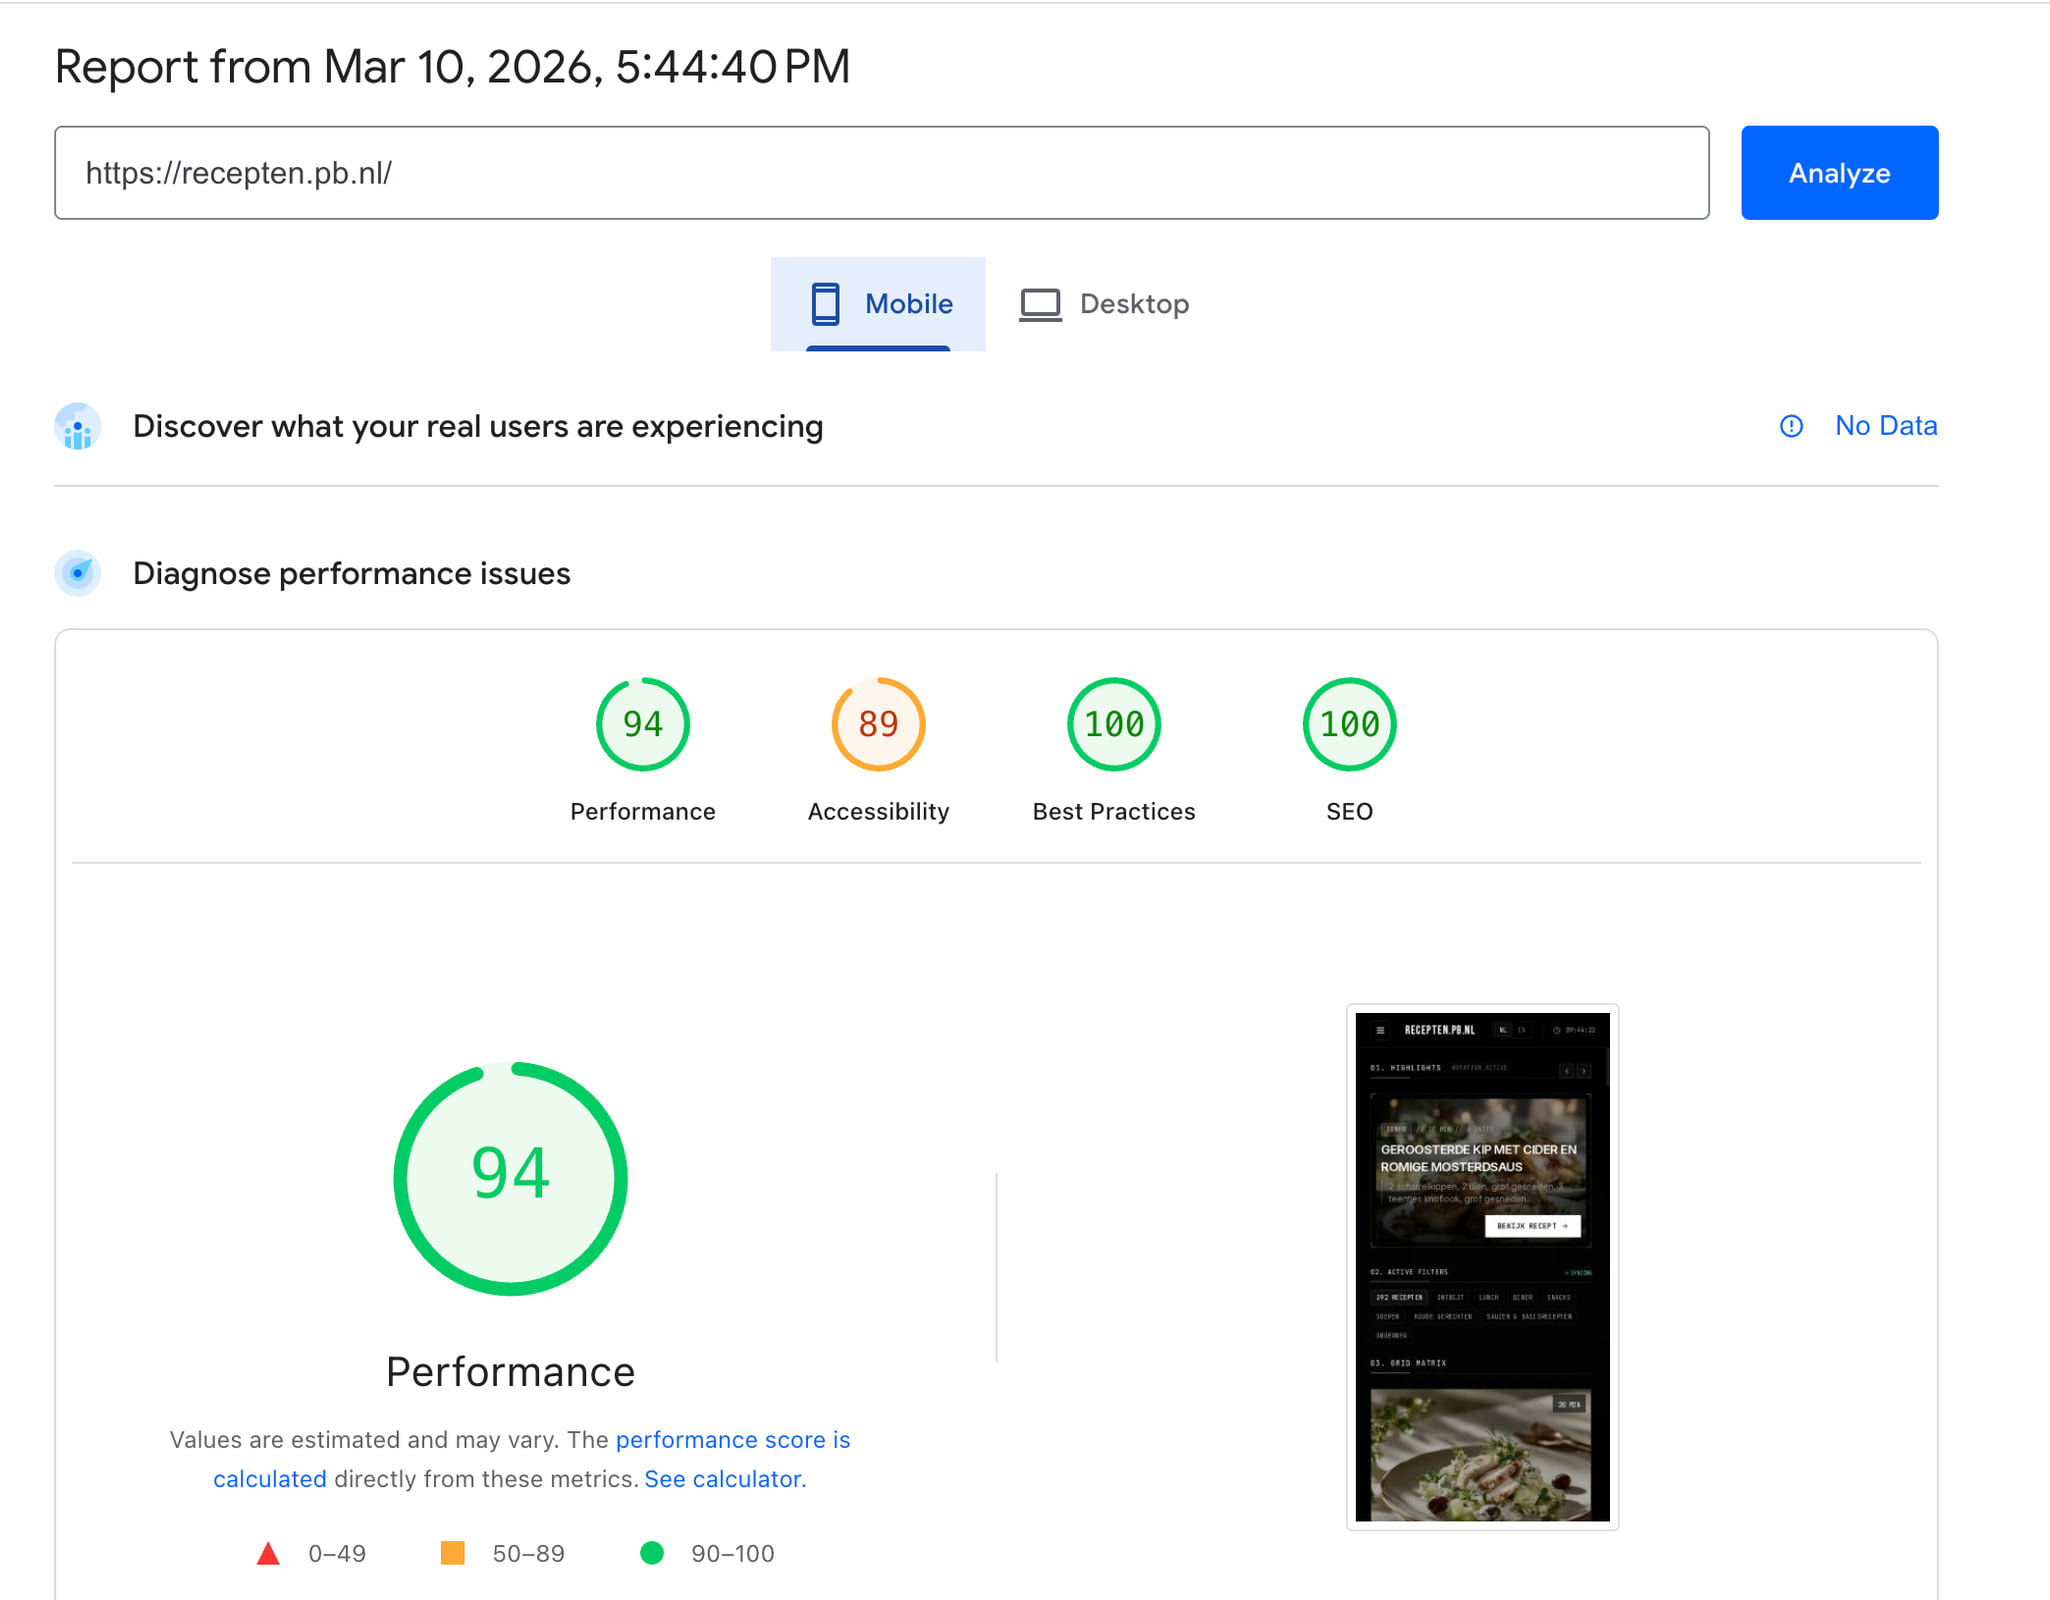
Task: Click the mobile phone icon
Action: [x=825, y=304]
